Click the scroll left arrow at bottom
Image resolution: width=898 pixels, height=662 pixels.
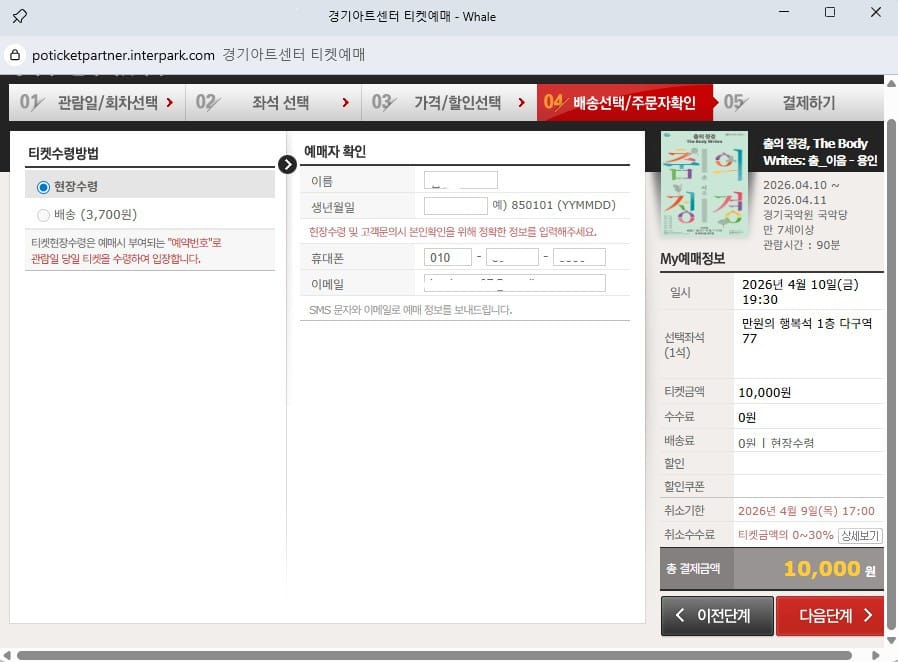coord(6,655)
